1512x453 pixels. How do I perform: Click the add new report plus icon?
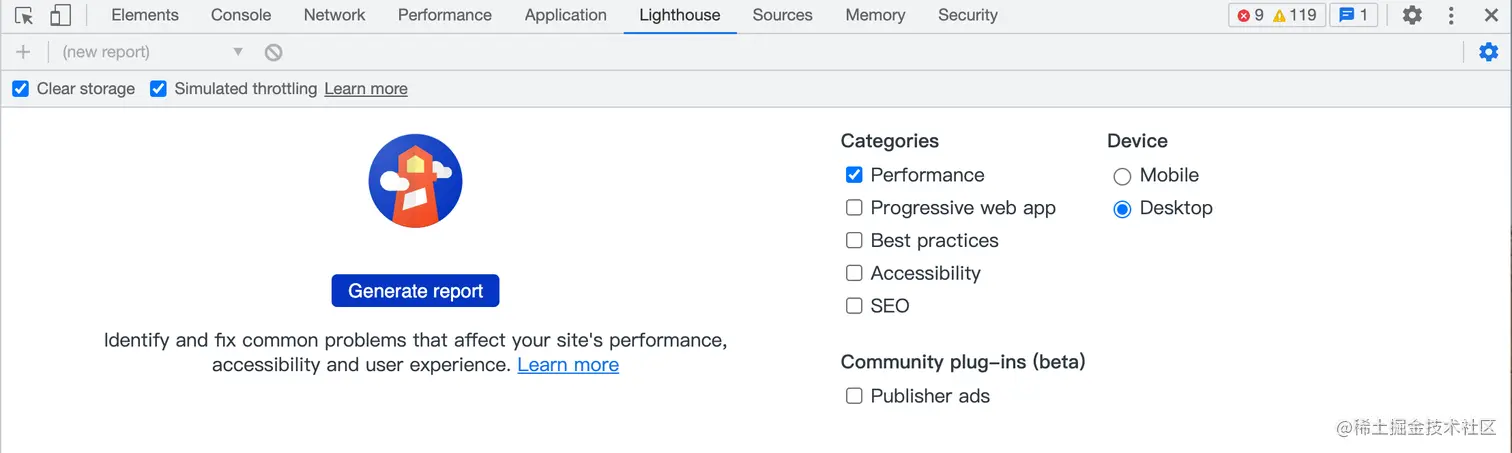(23, 52)
